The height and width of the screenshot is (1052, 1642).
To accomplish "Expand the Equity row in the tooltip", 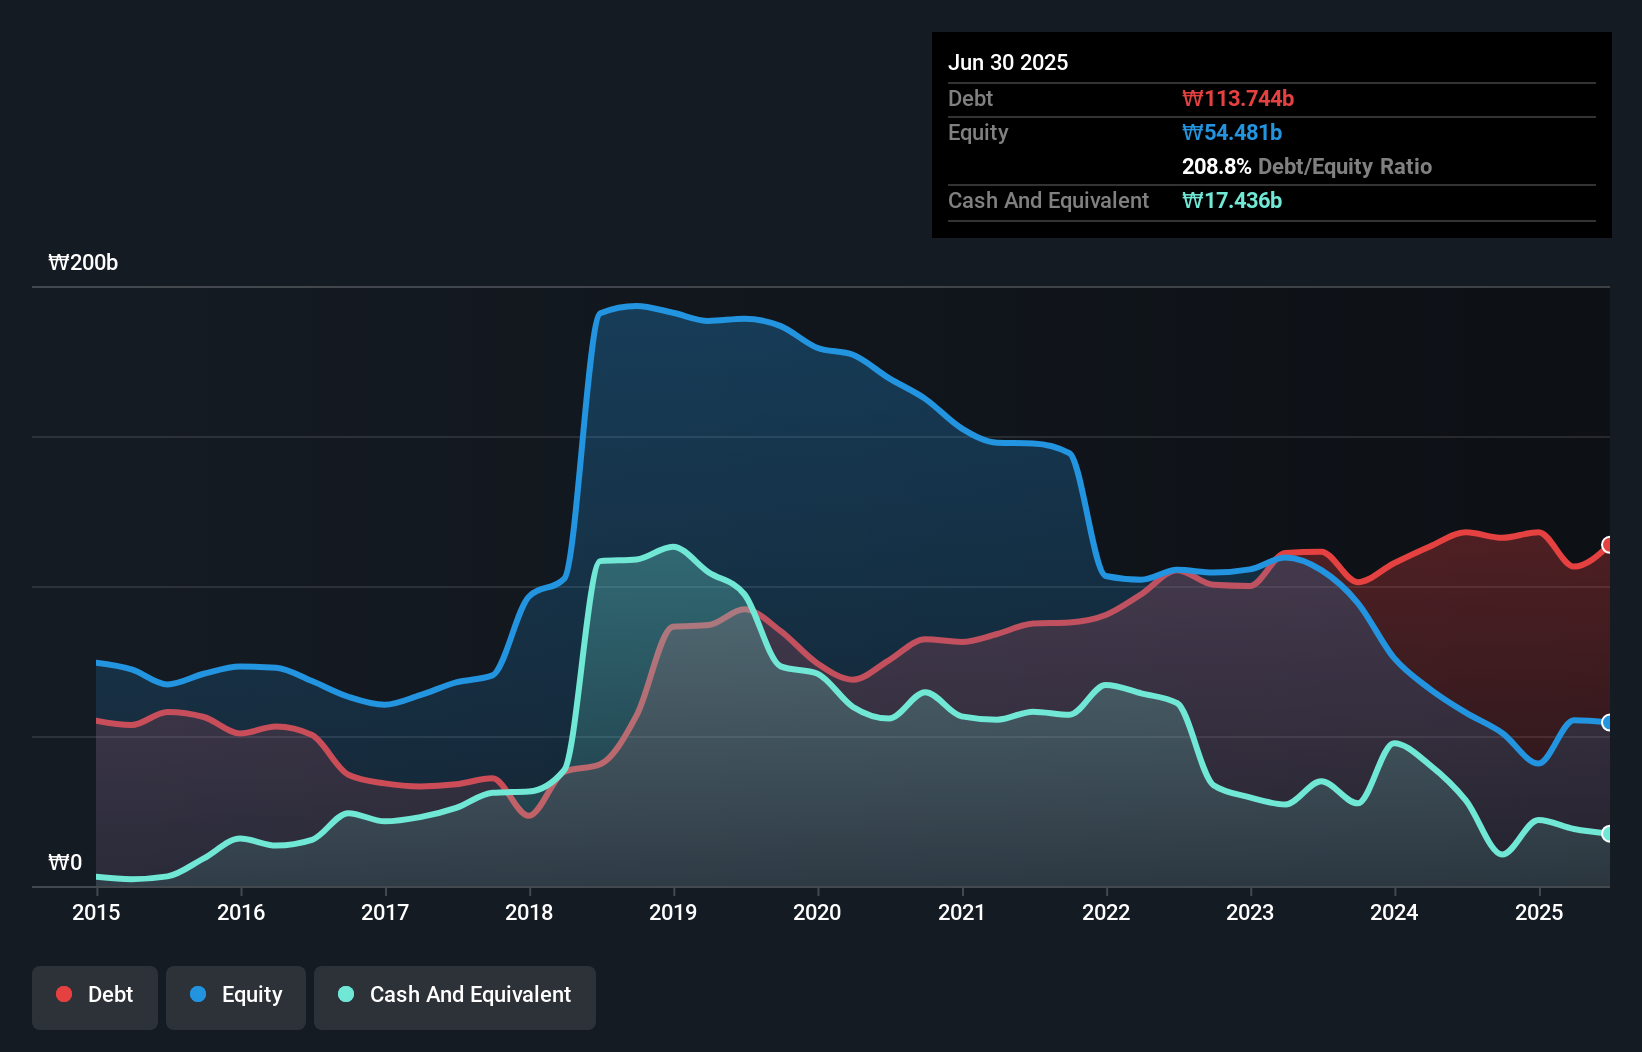I will [x=977, y=132].
